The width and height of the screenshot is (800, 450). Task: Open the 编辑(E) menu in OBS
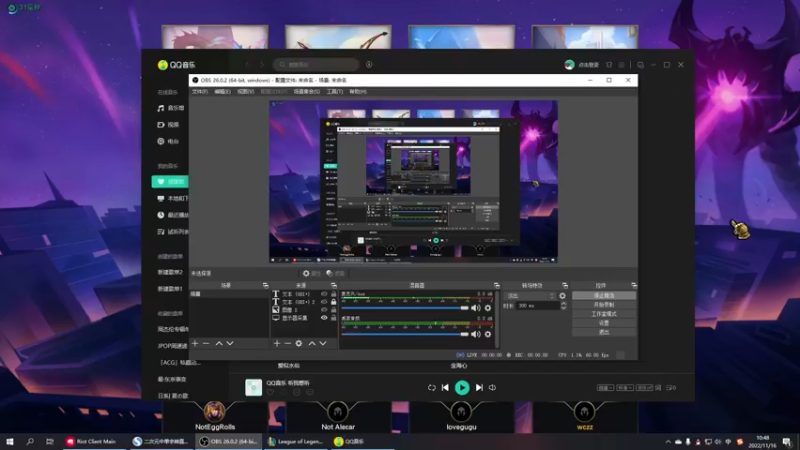[222, 92]
